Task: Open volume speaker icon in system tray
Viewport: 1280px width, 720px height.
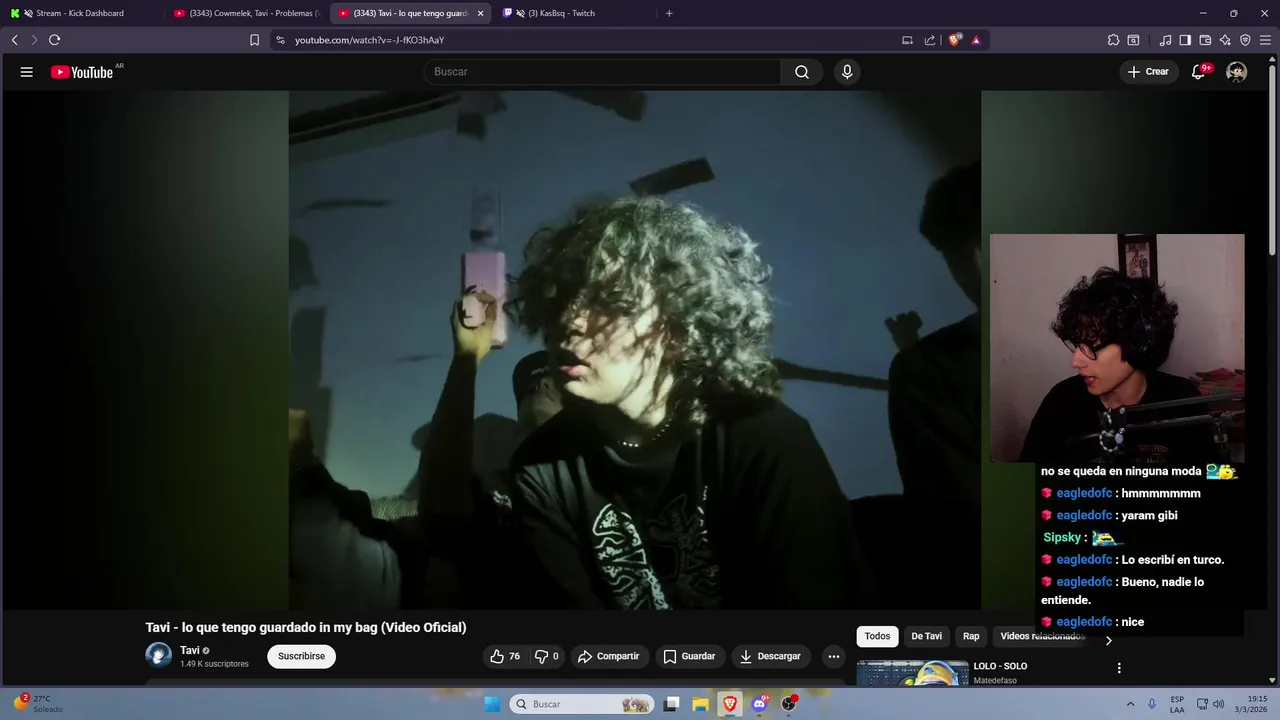Action: (1218, 704)
